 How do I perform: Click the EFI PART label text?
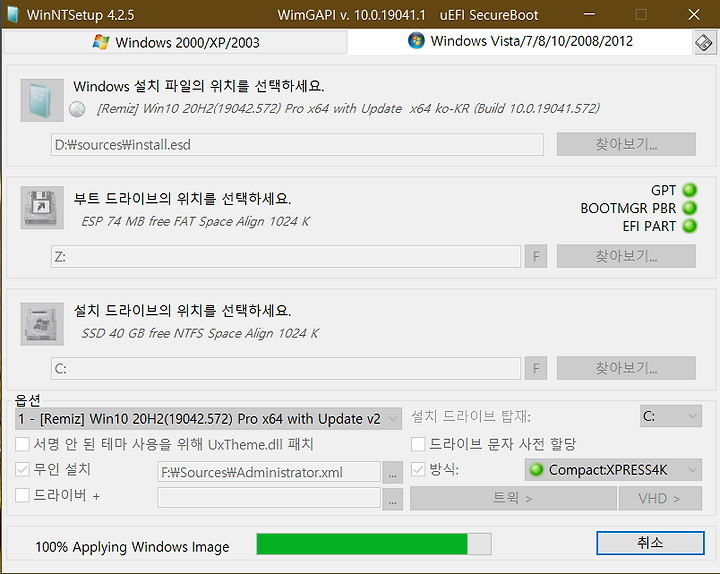[x=649, y=226]
